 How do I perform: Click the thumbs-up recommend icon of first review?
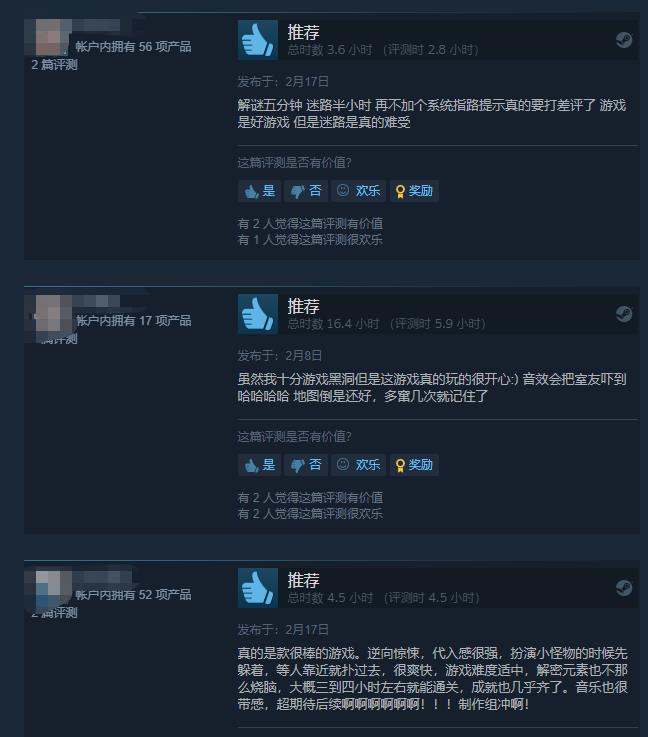(x=258, y=40)
